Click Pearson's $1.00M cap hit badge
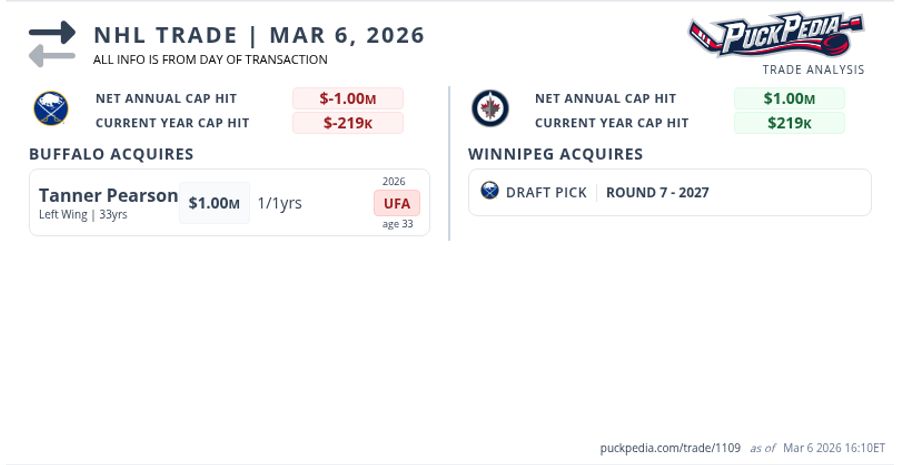This screenshot has height=465, width=900. [x=214, y=203]
